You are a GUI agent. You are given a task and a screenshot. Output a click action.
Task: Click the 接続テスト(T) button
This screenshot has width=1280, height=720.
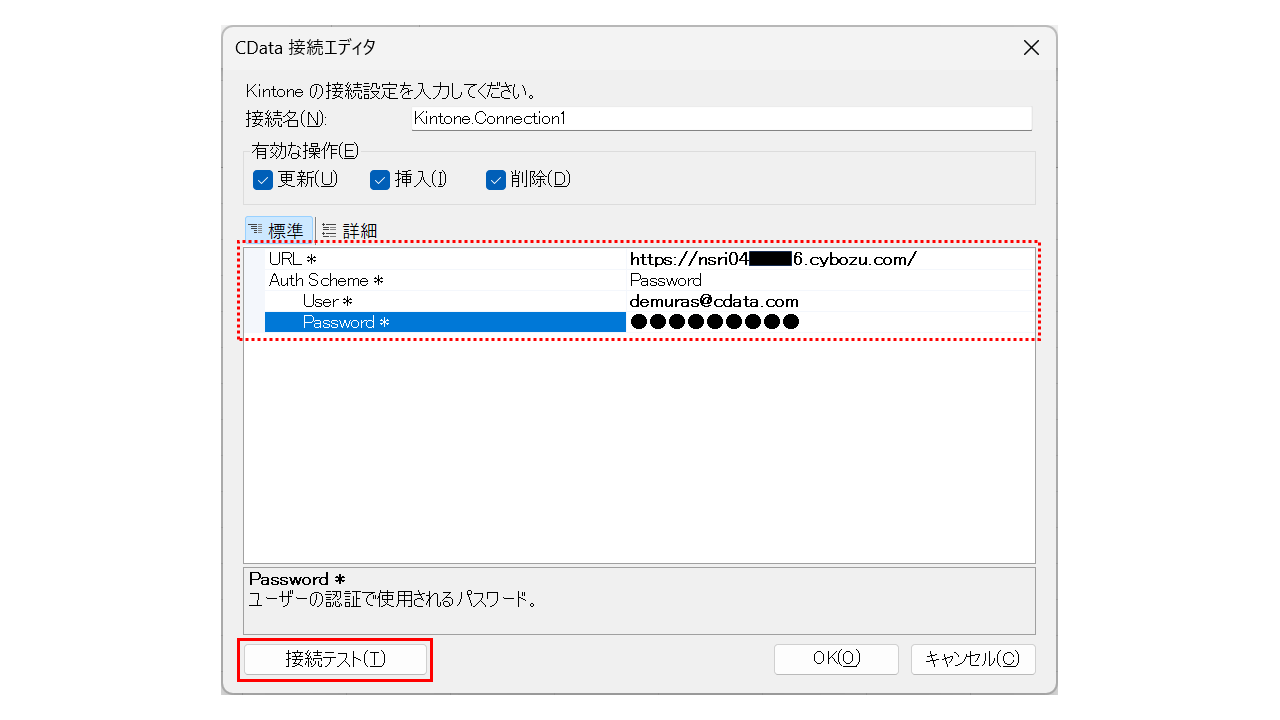[x=336, y=659]
